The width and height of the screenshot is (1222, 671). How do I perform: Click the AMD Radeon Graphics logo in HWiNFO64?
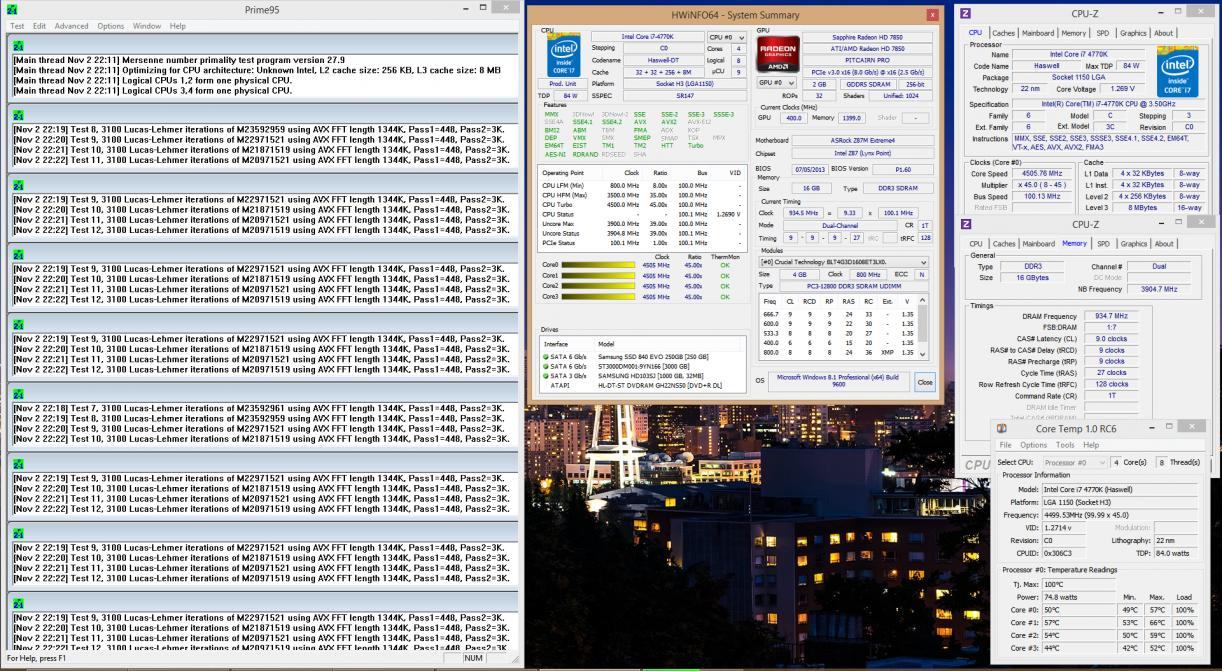pos(777,56)
